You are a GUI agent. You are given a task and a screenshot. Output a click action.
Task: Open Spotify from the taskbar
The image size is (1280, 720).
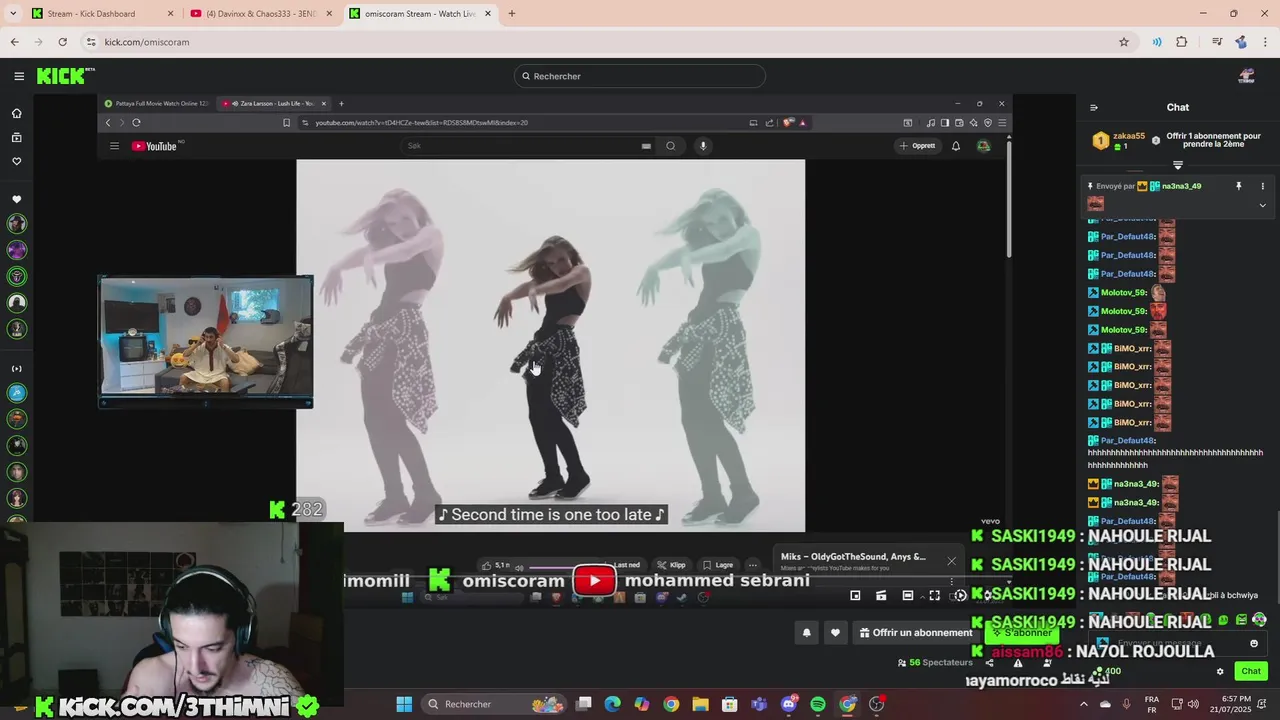(x=818, y=704)
